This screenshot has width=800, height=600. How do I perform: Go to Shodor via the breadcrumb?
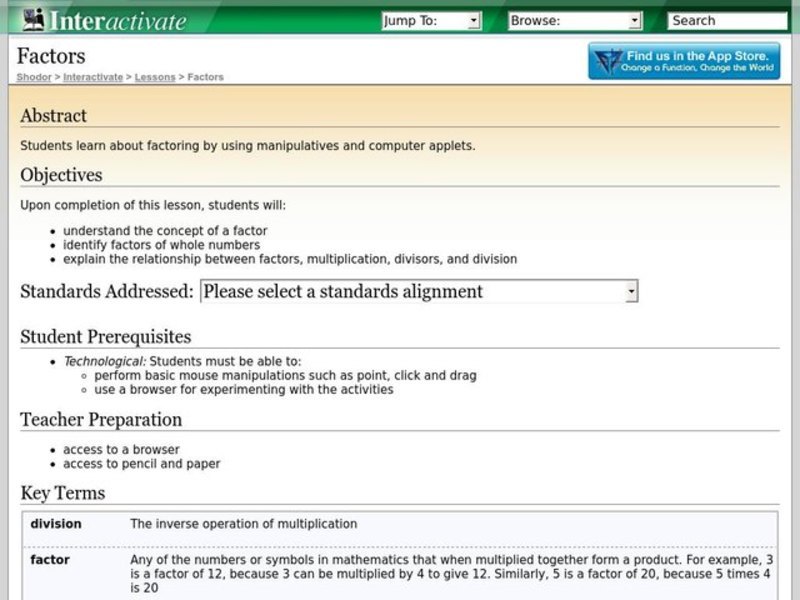point(35,77)
